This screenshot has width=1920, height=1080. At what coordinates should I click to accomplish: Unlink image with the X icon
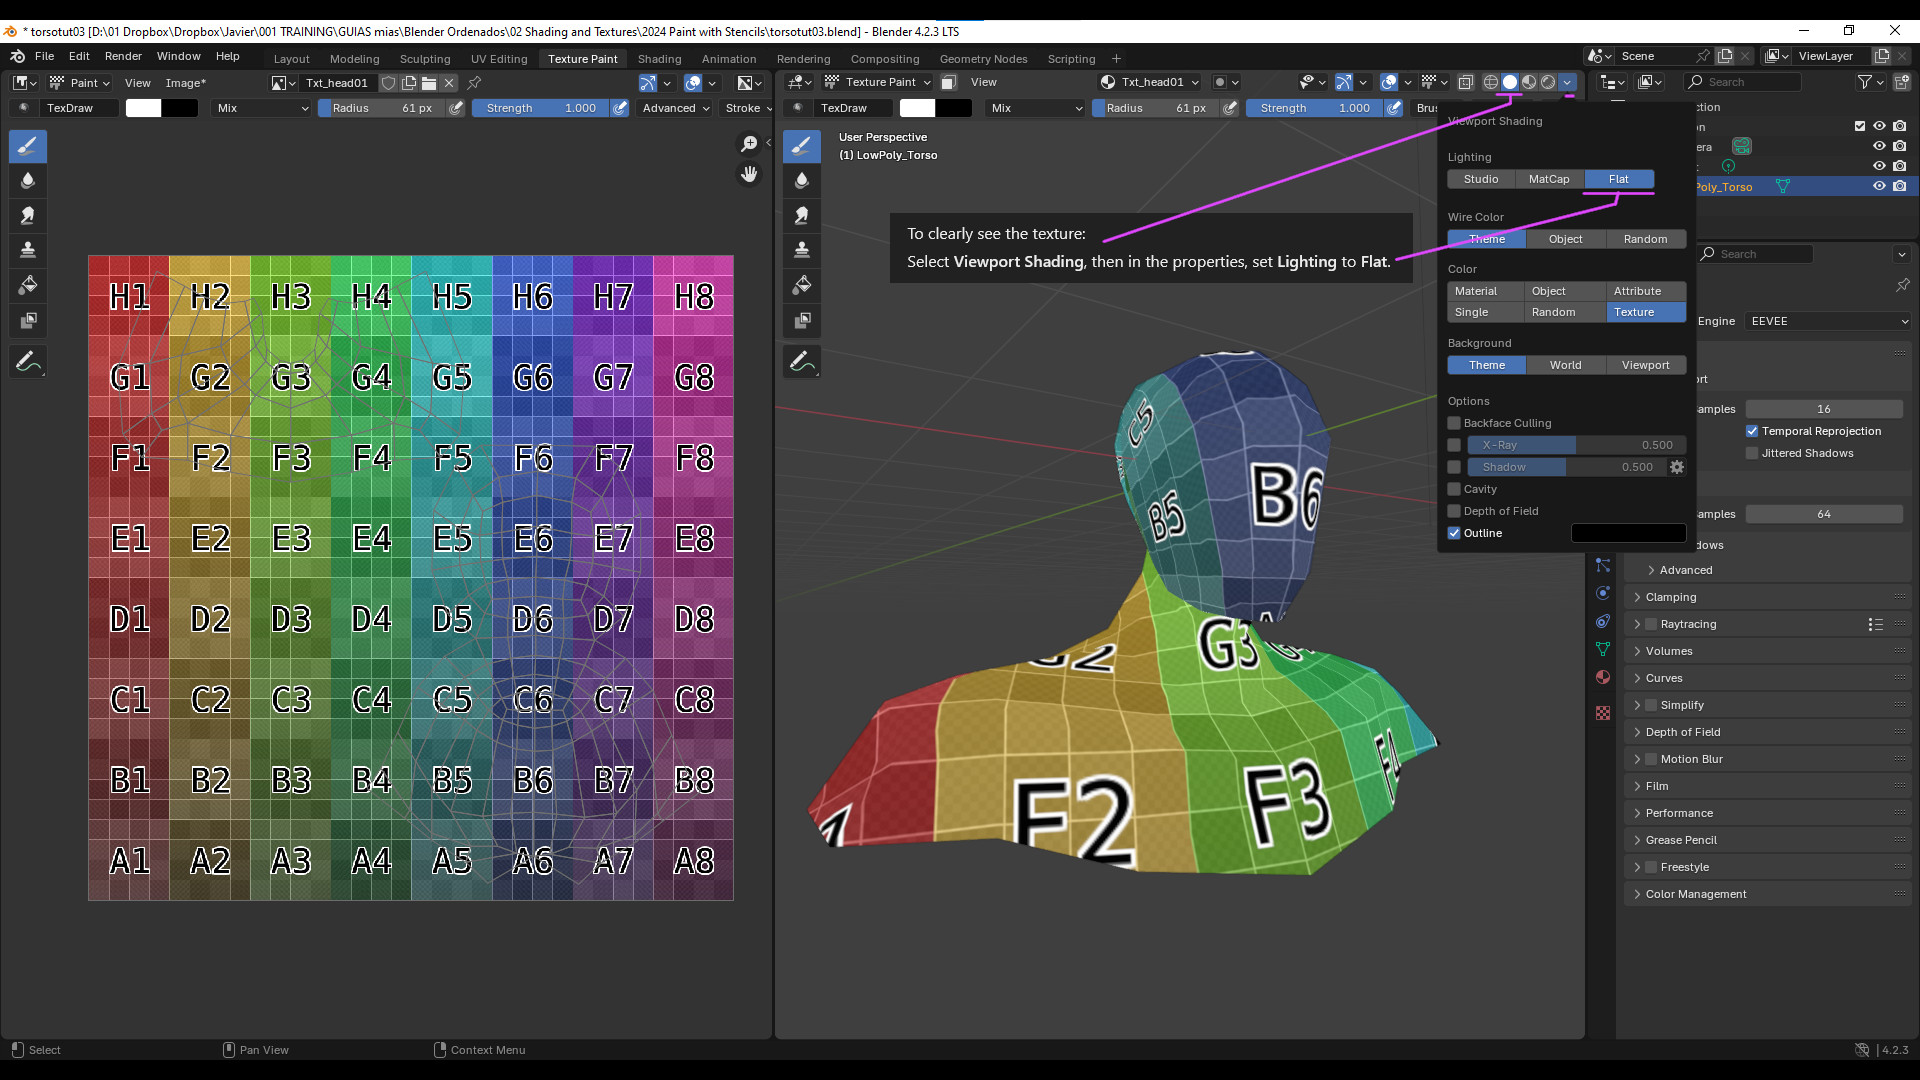[x=449, y=83]
